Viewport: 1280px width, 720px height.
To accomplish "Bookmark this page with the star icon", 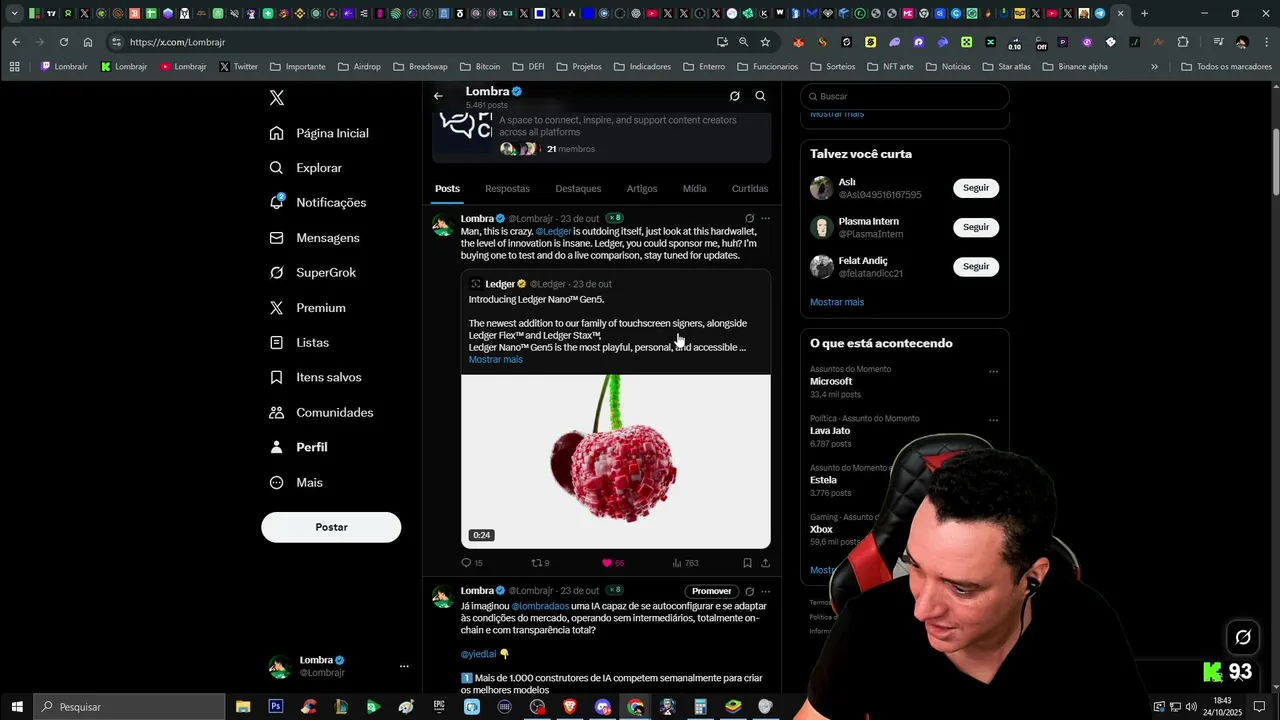I will [x=765, y=42].
